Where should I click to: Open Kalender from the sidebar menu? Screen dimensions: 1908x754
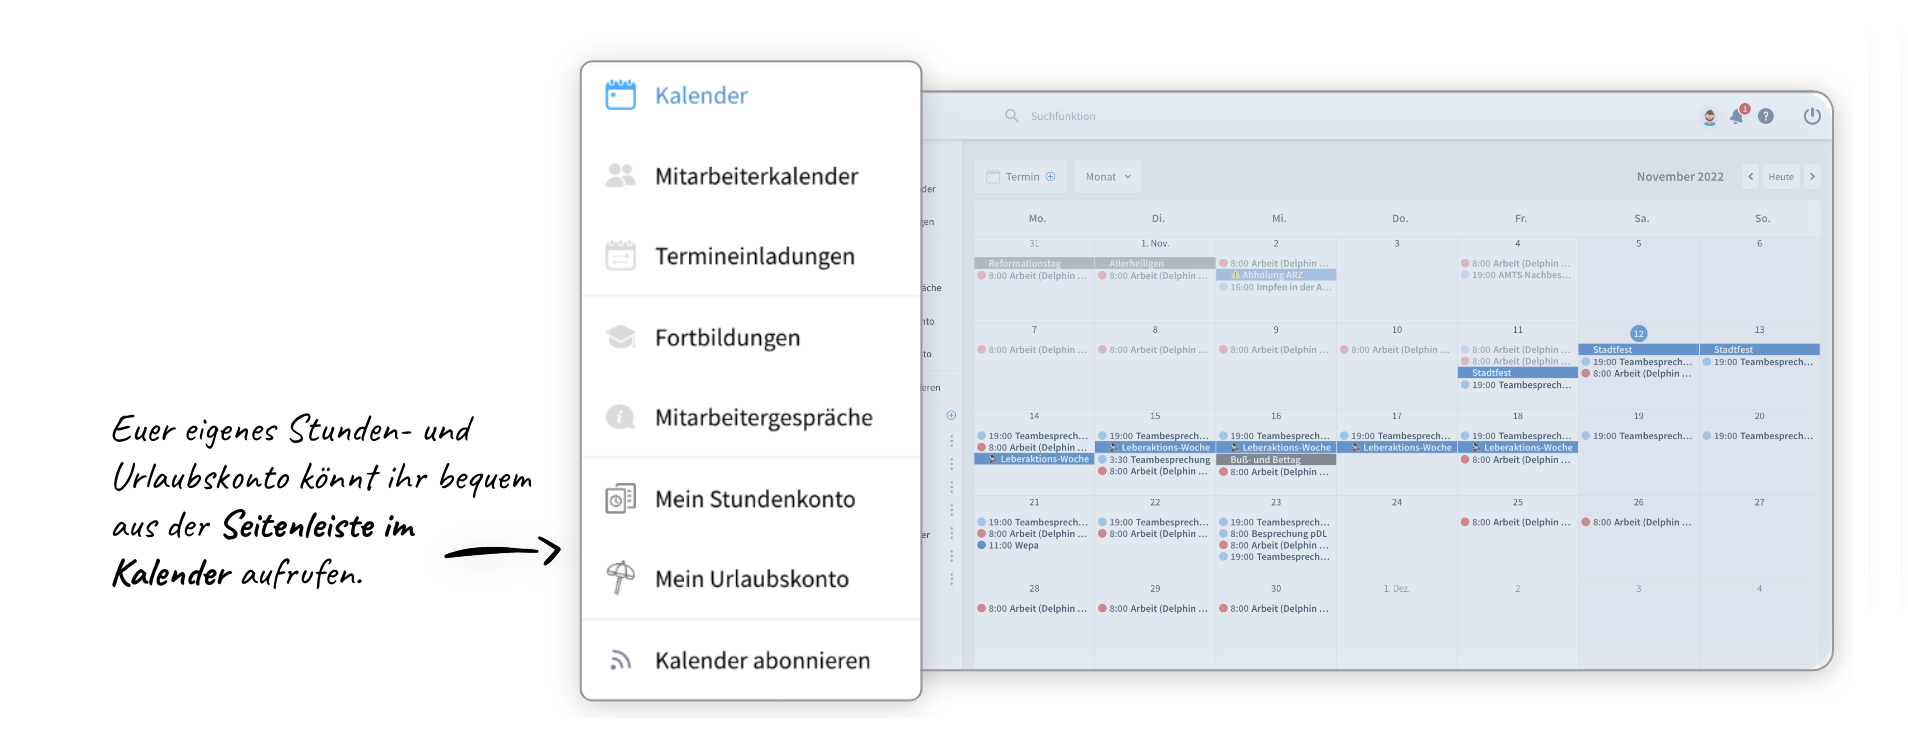coord(700,96)
